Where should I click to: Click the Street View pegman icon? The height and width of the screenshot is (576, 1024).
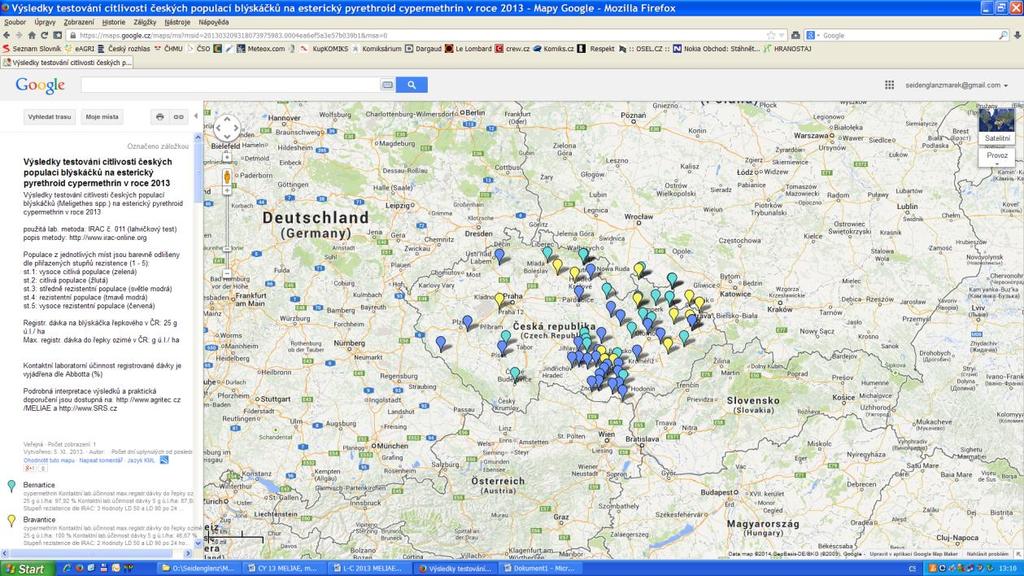pyautogui.click(x=227, y=176)
